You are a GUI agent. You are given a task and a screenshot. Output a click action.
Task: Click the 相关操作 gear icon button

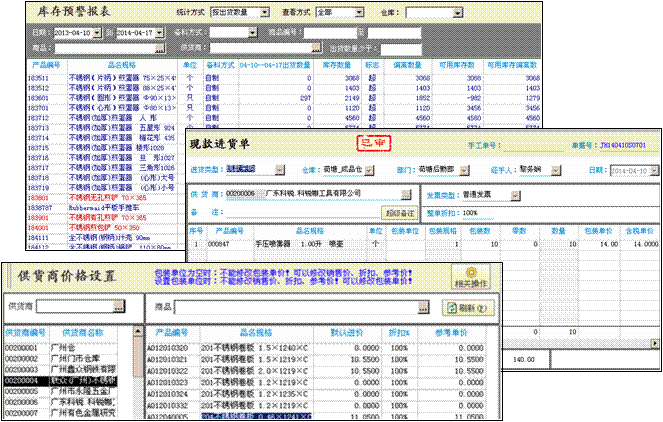(470, 277)
